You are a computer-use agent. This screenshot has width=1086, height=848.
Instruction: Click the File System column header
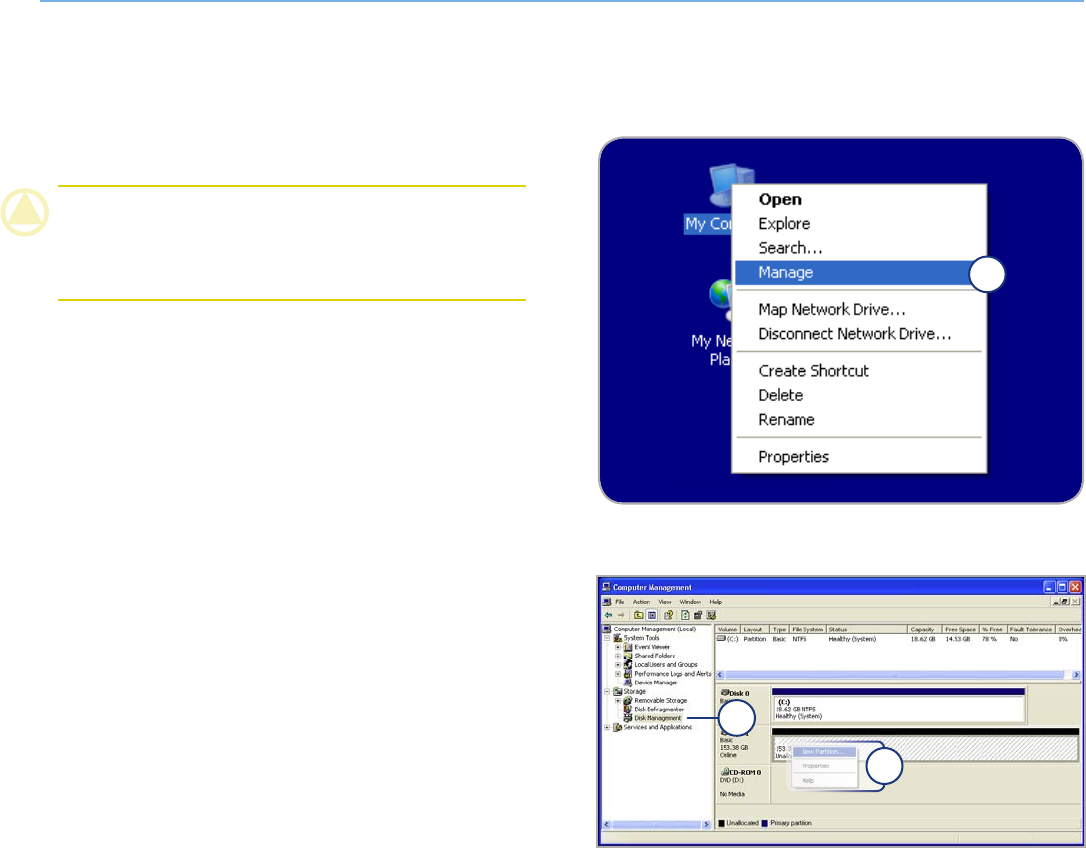click(808, 629)
